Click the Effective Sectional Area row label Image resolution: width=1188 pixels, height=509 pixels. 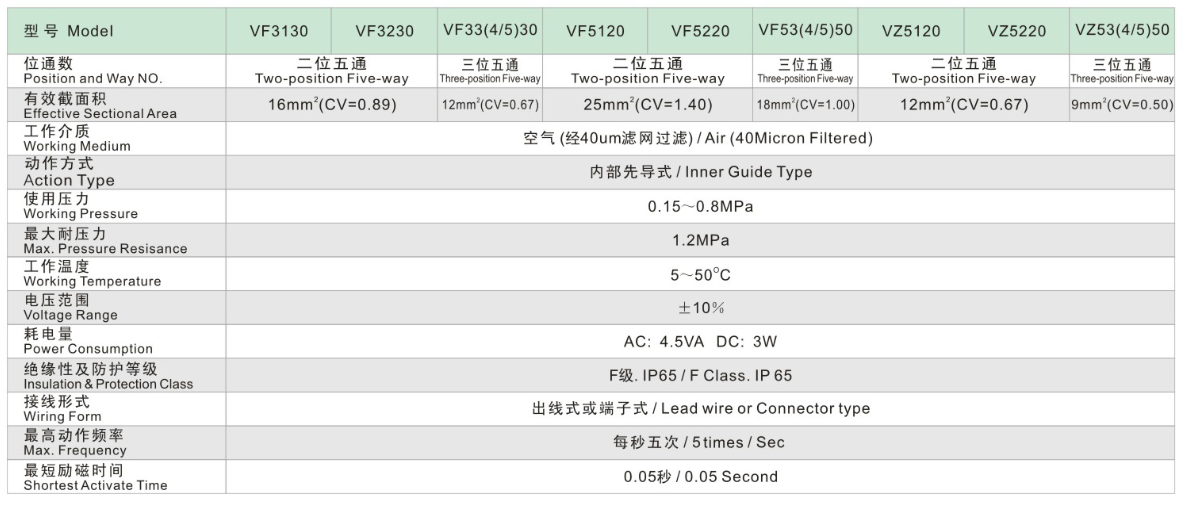click(x=100, y=106)
